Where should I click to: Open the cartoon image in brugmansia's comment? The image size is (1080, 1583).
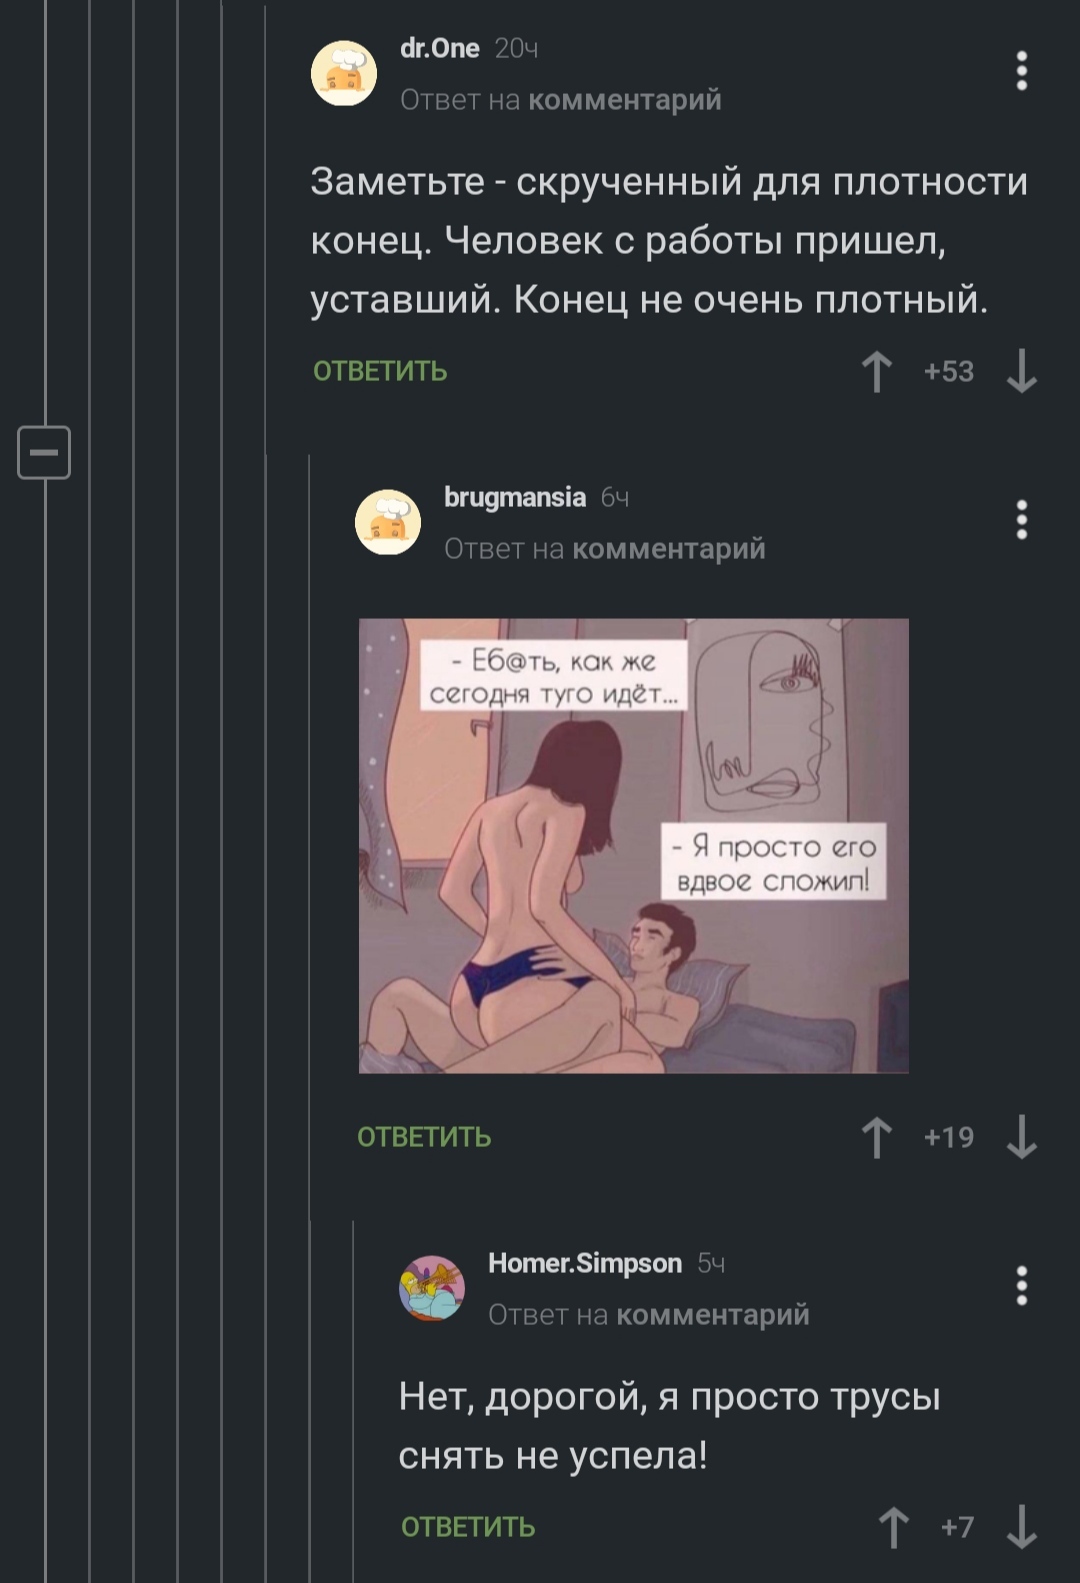[634, 846]
